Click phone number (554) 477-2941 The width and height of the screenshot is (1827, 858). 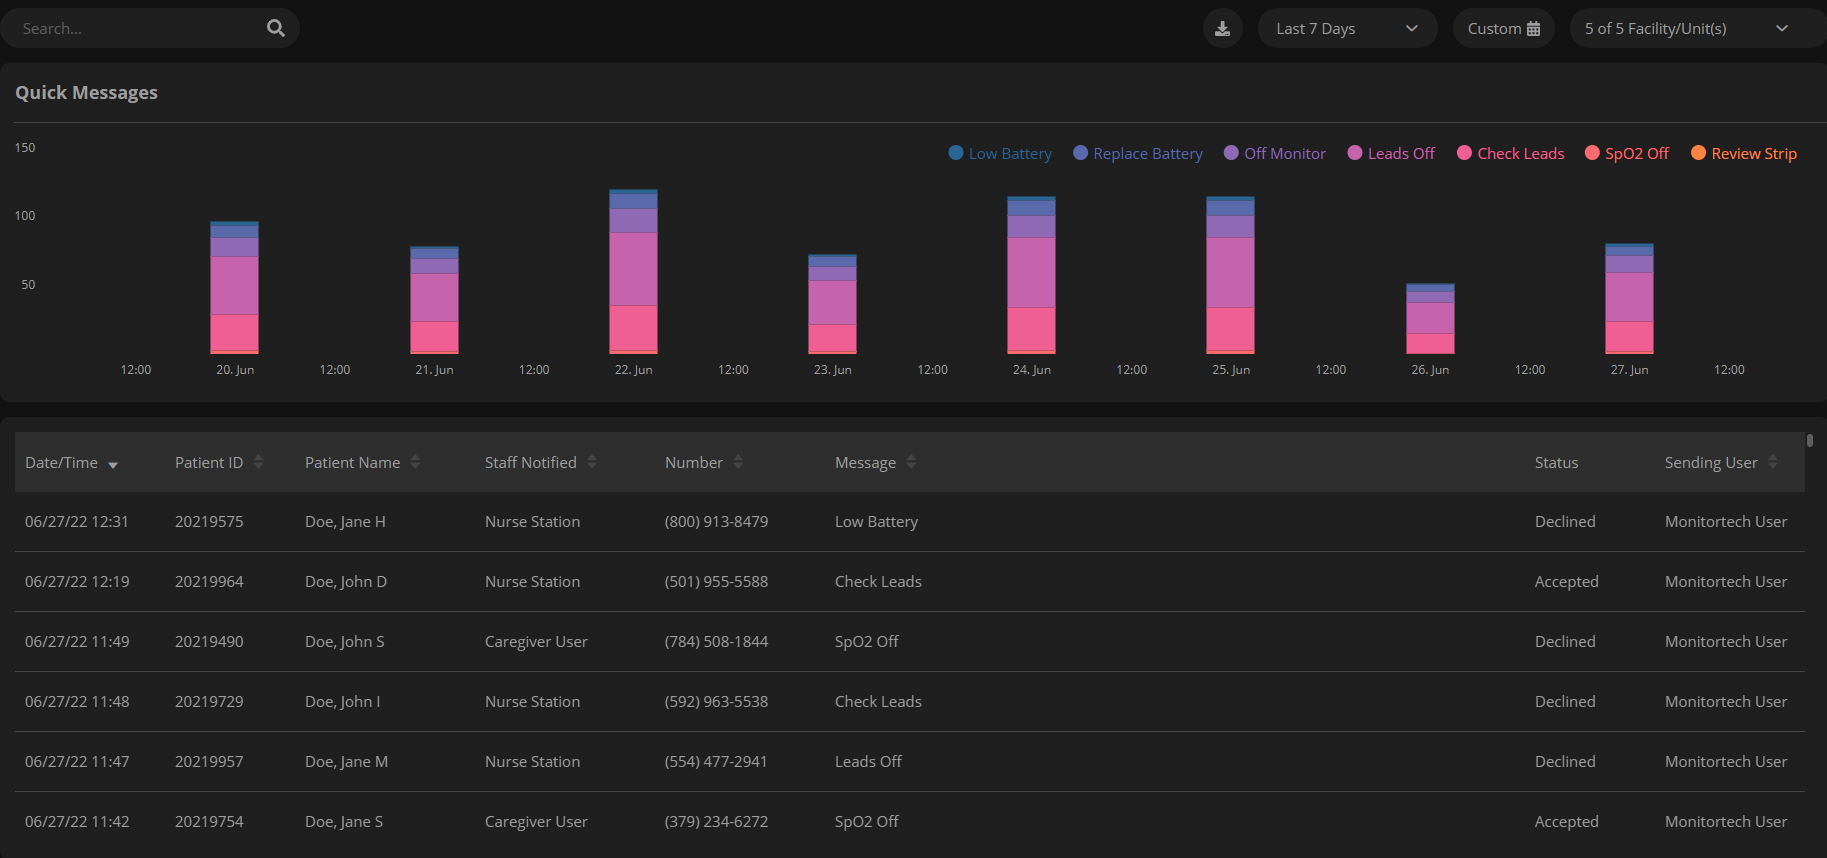pos(716,761)
